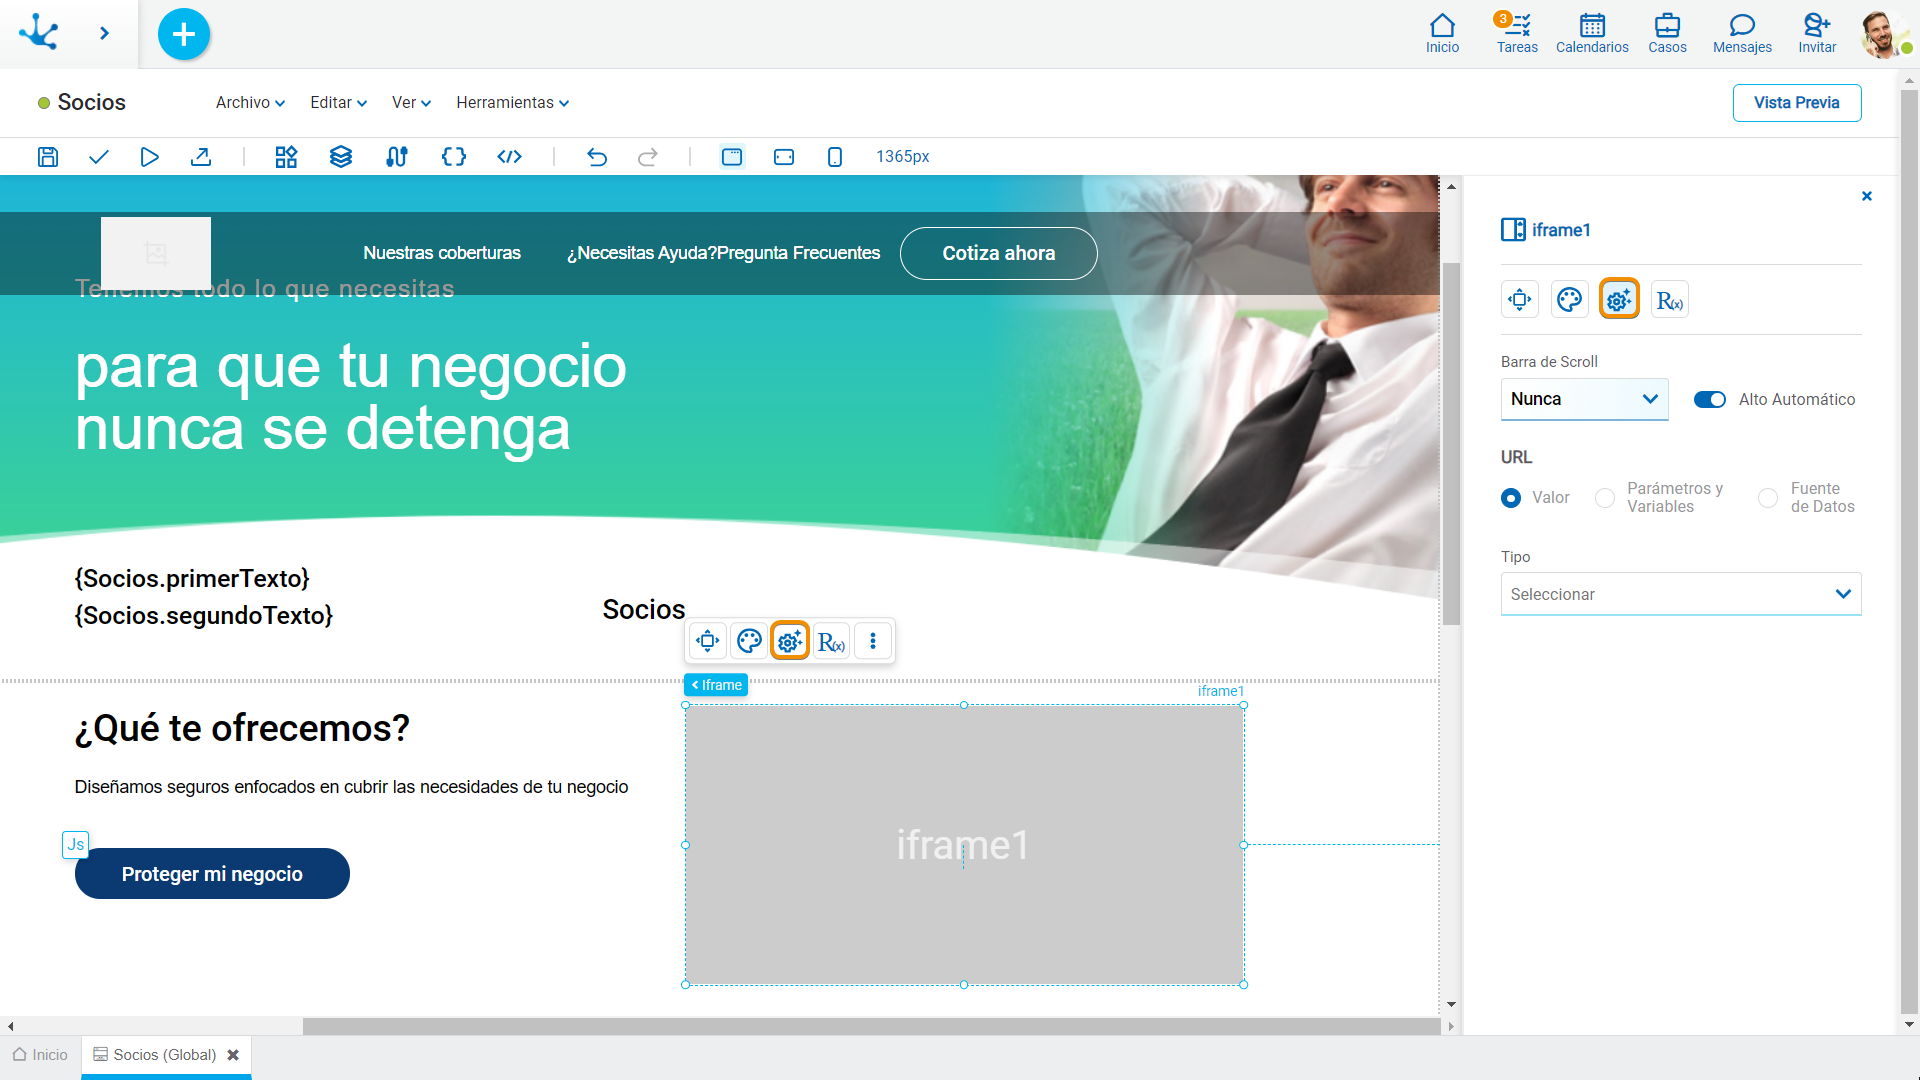The width and height of the screenshot is (1920, 1080).
Task: Click the publish export icon
Action: tap(201, 157)
